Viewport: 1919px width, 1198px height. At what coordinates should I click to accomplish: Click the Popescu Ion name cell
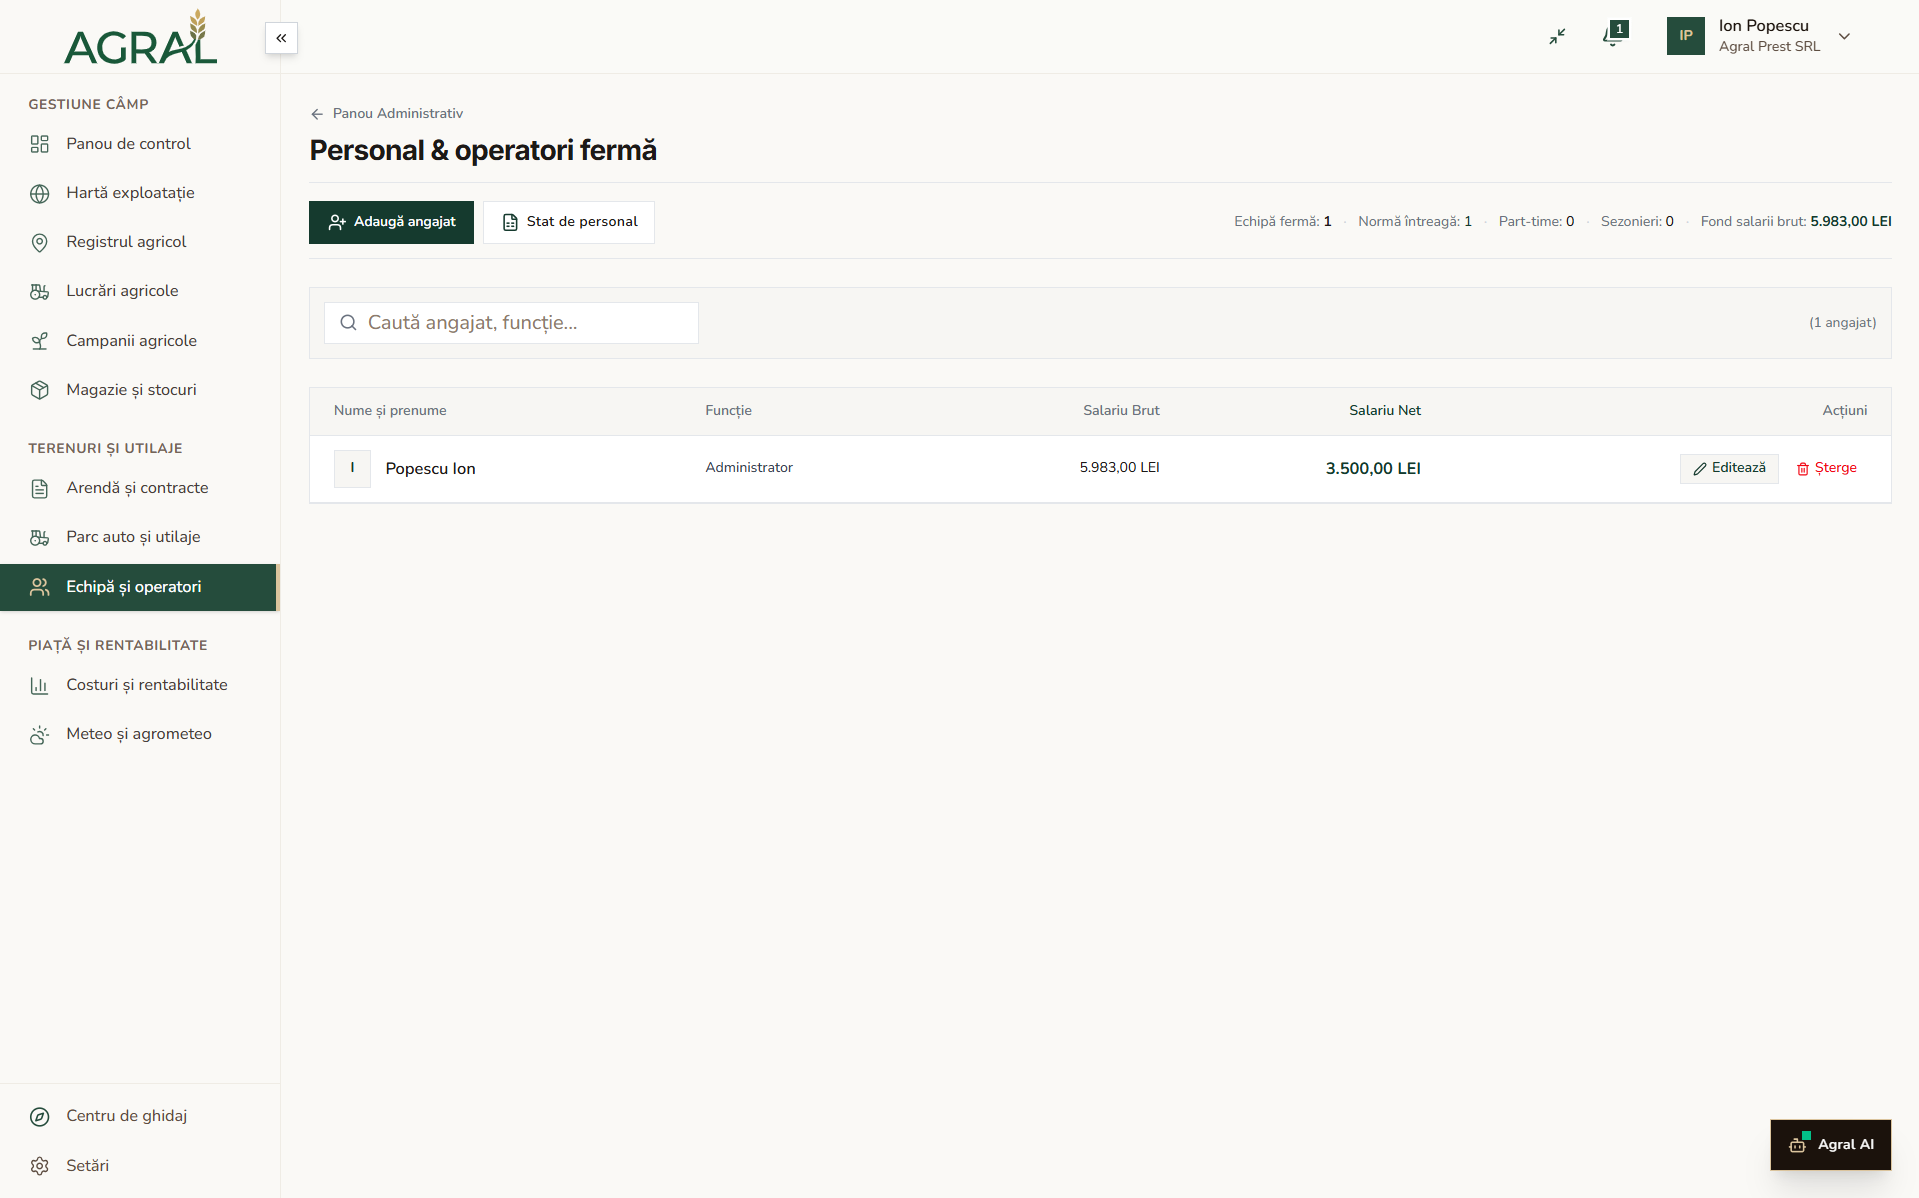(430, 469)
